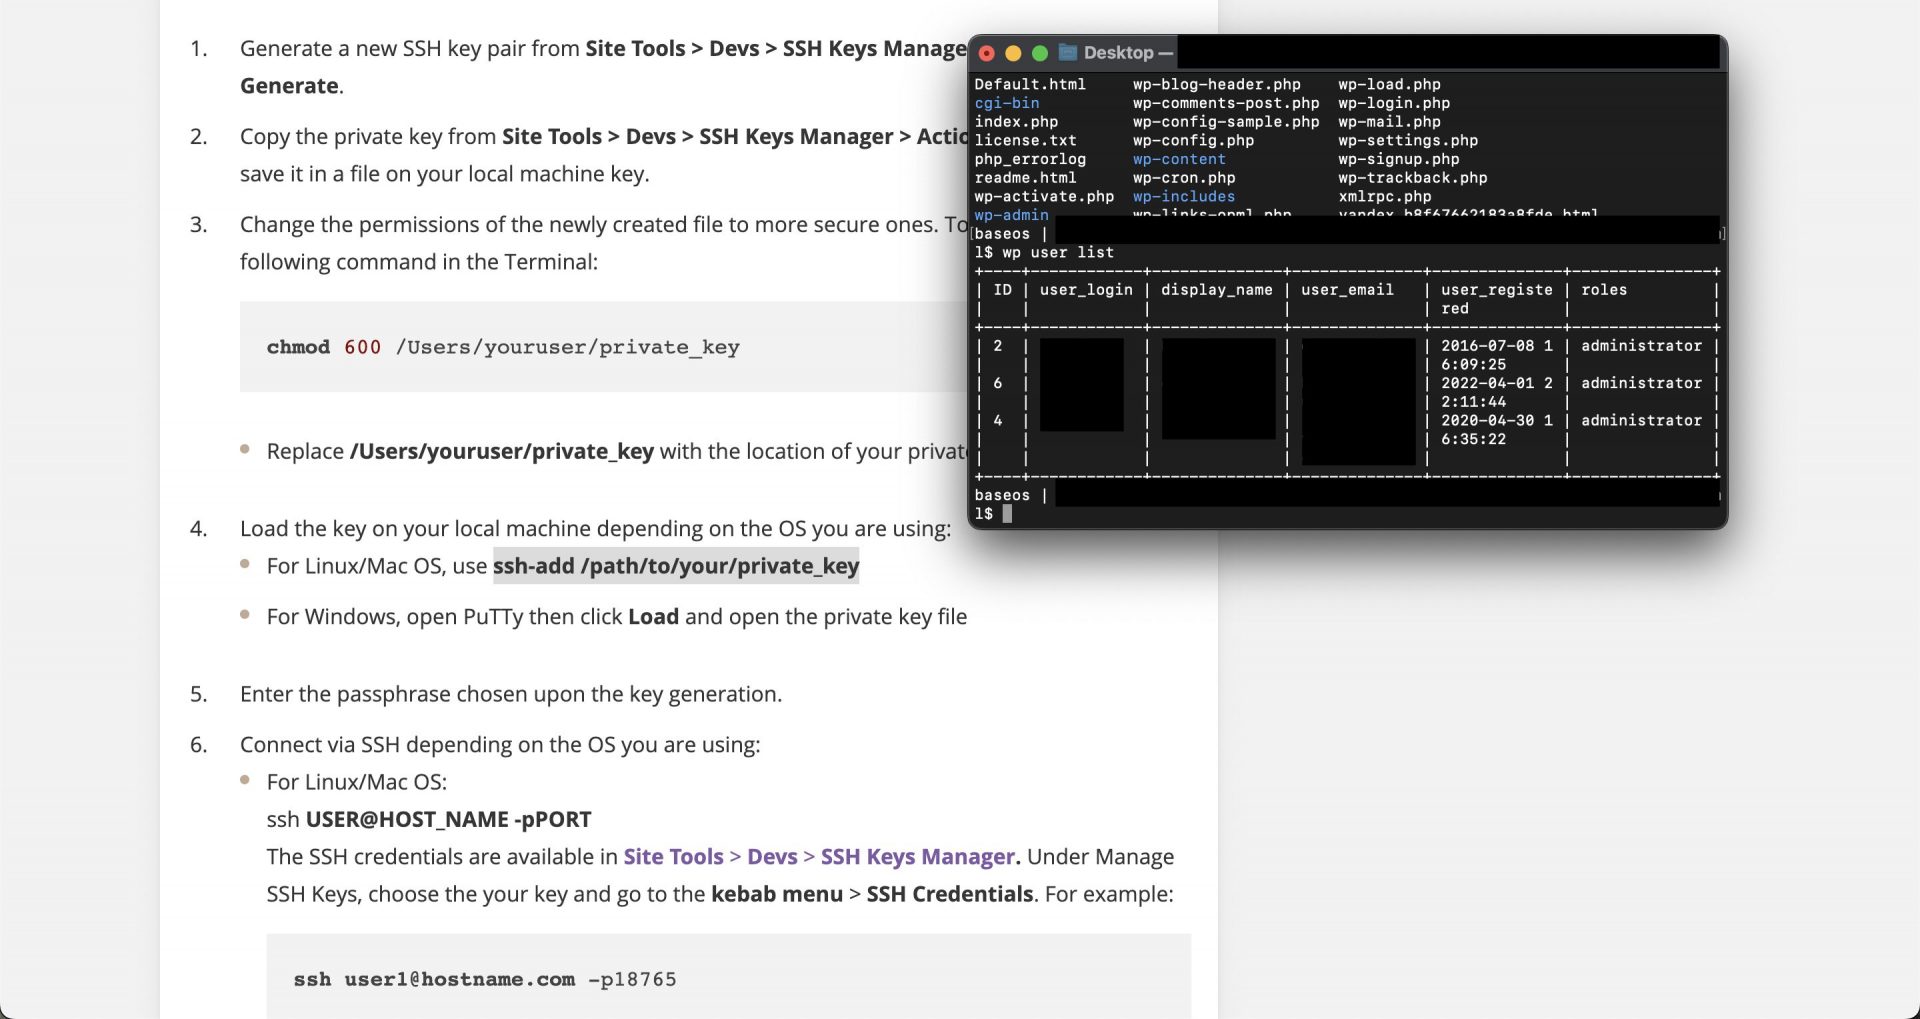Click 'license.txt' in the terminal listing

pos(1026,140)
